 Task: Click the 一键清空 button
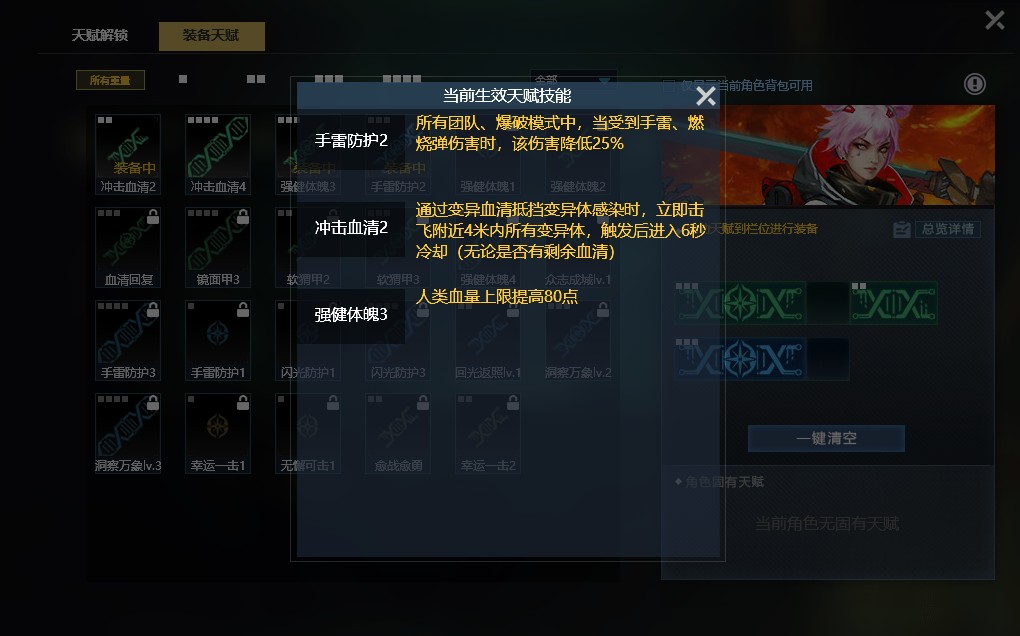point(826,438)
